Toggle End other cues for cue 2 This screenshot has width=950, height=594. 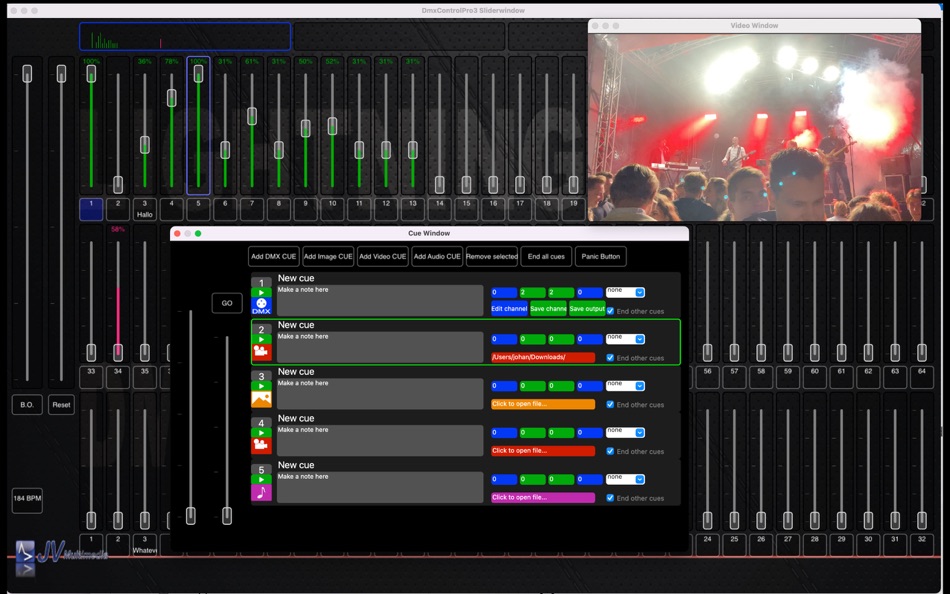click(610, 358)
